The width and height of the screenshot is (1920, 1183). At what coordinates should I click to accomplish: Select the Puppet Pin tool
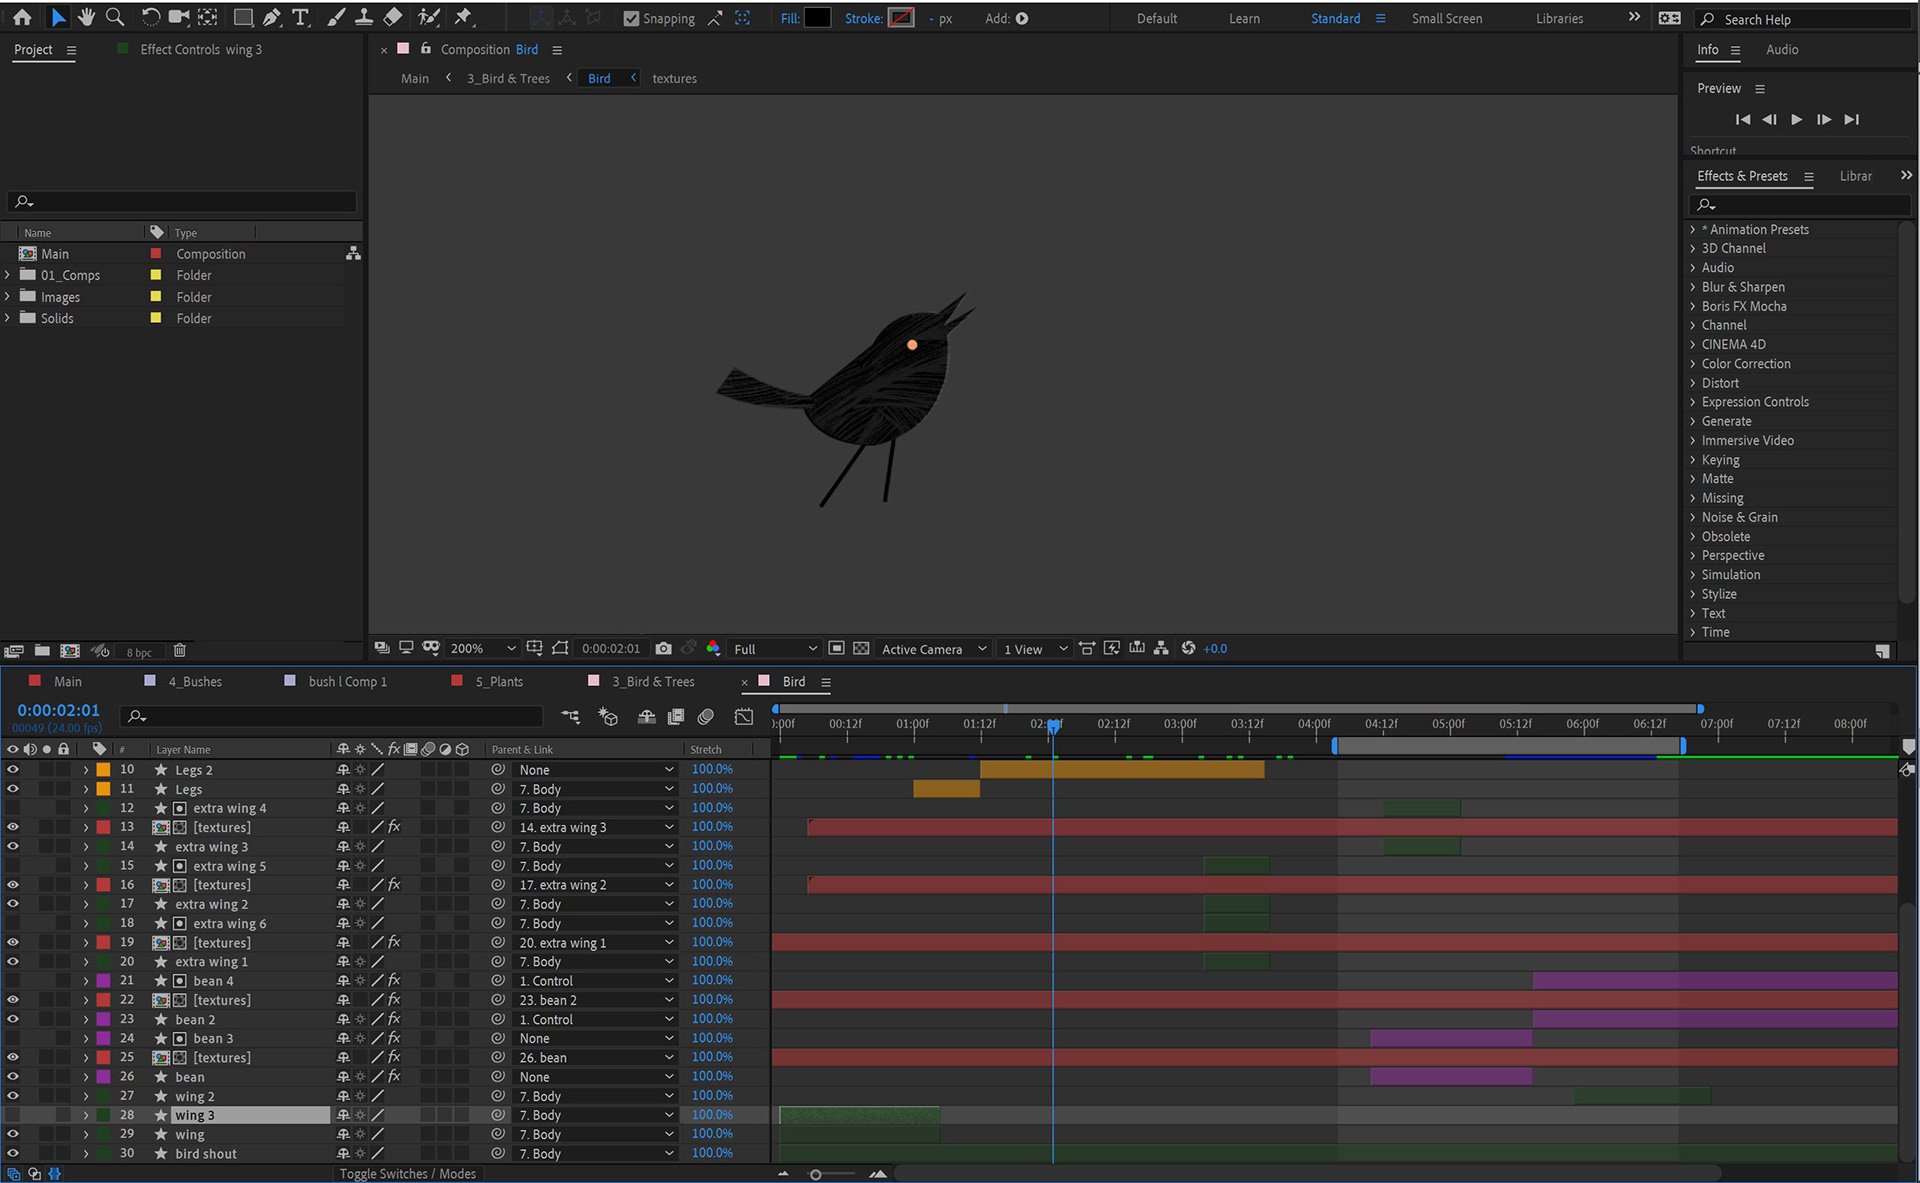point(463,17)
